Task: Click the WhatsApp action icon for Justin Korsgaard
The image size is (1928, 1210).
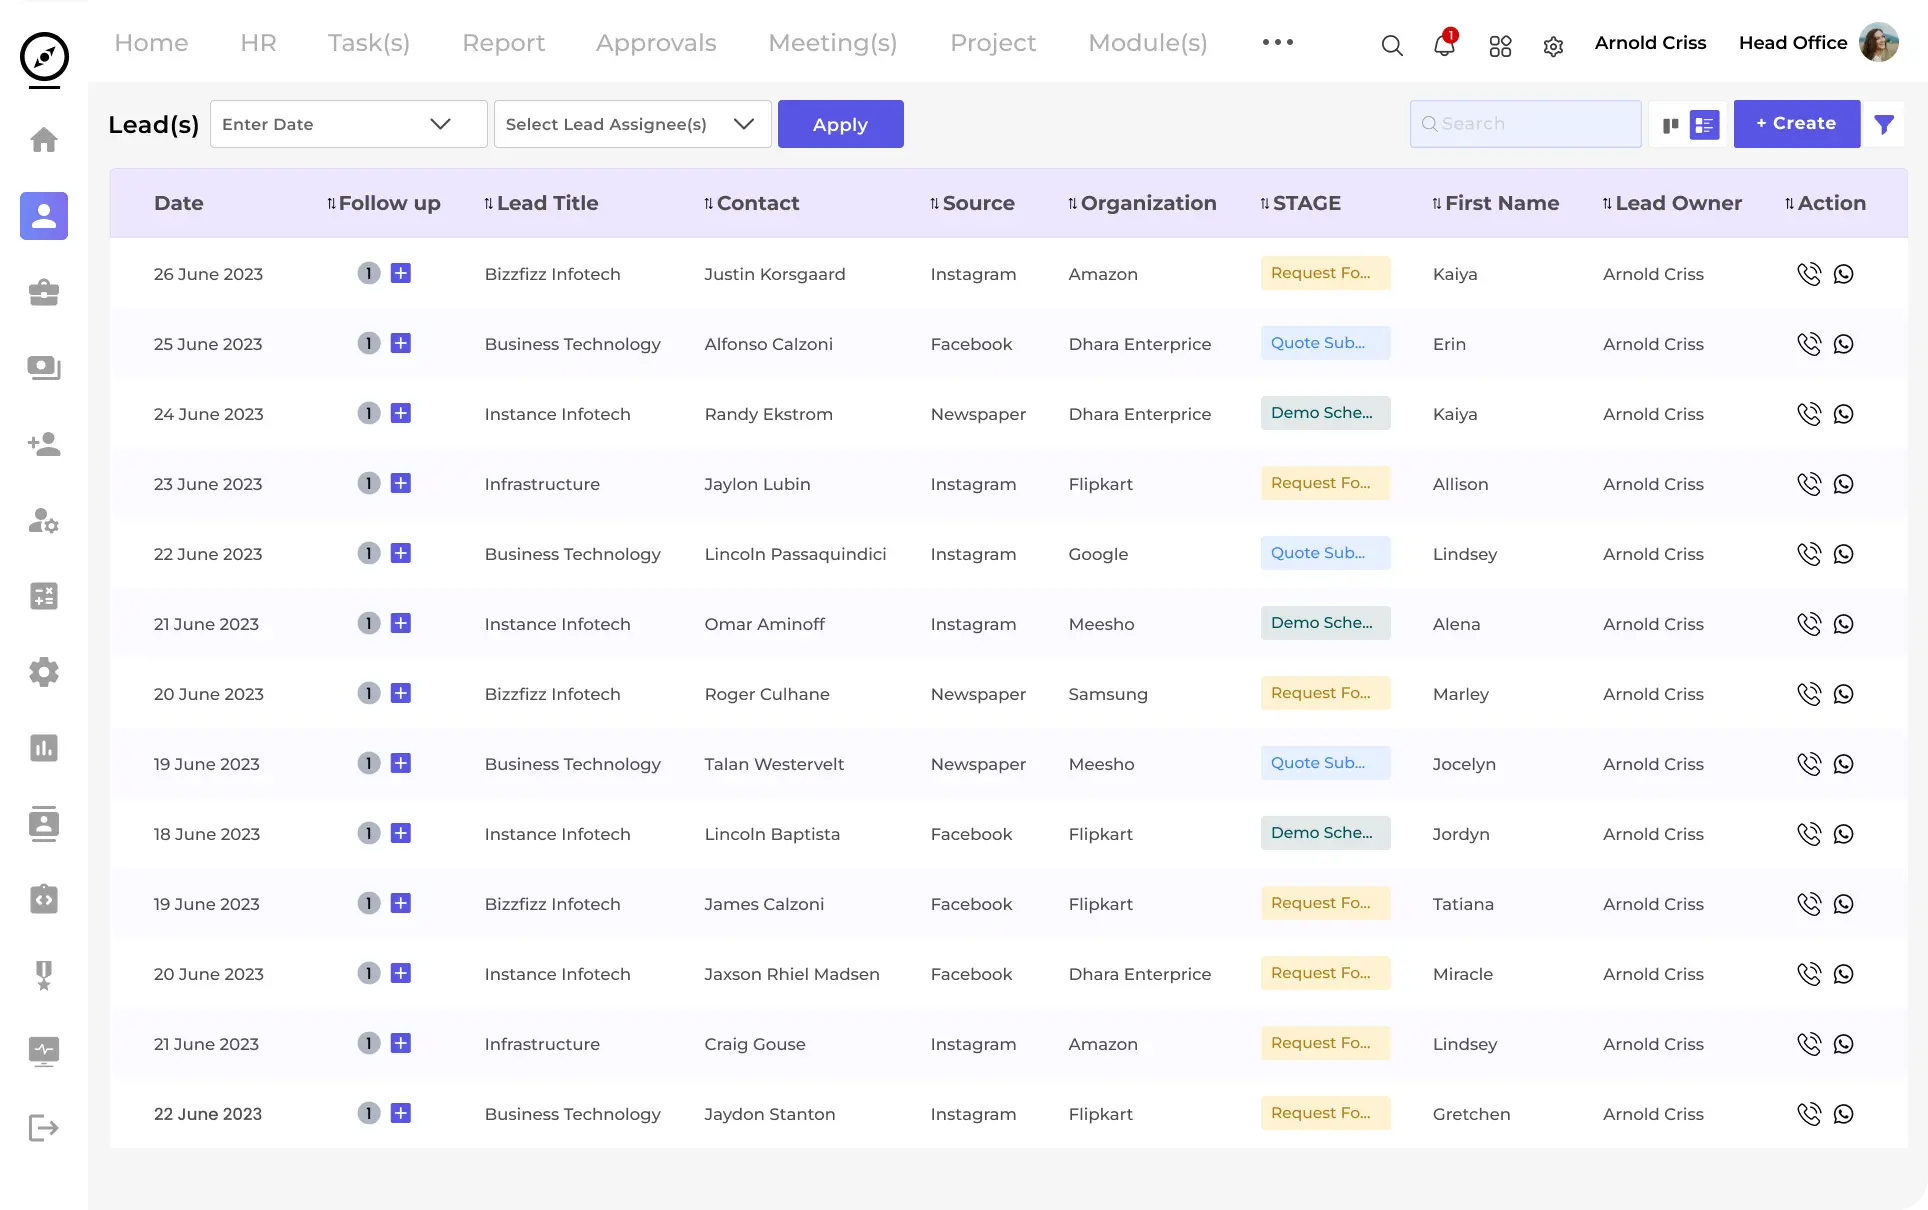Action: click(1844, 272)
